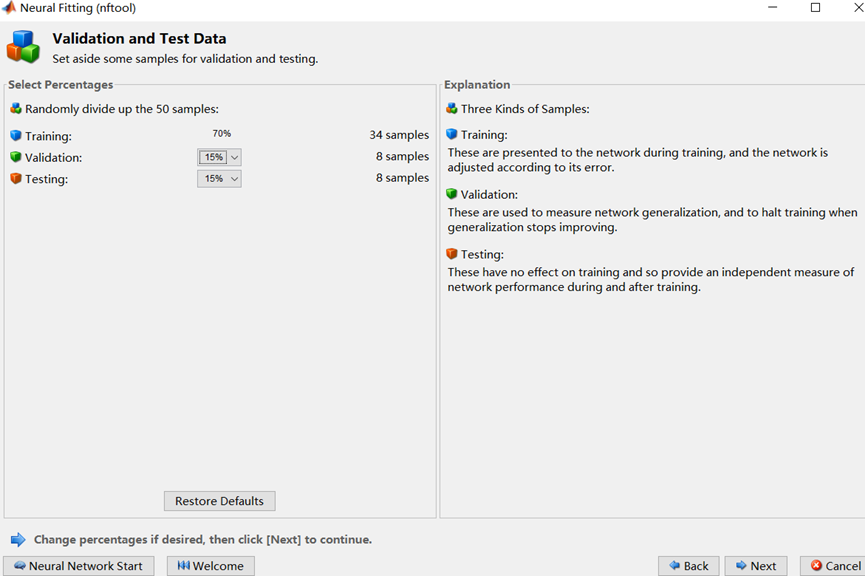Click the green Validation cube icon in Select Percentages

tap(15, 157)
